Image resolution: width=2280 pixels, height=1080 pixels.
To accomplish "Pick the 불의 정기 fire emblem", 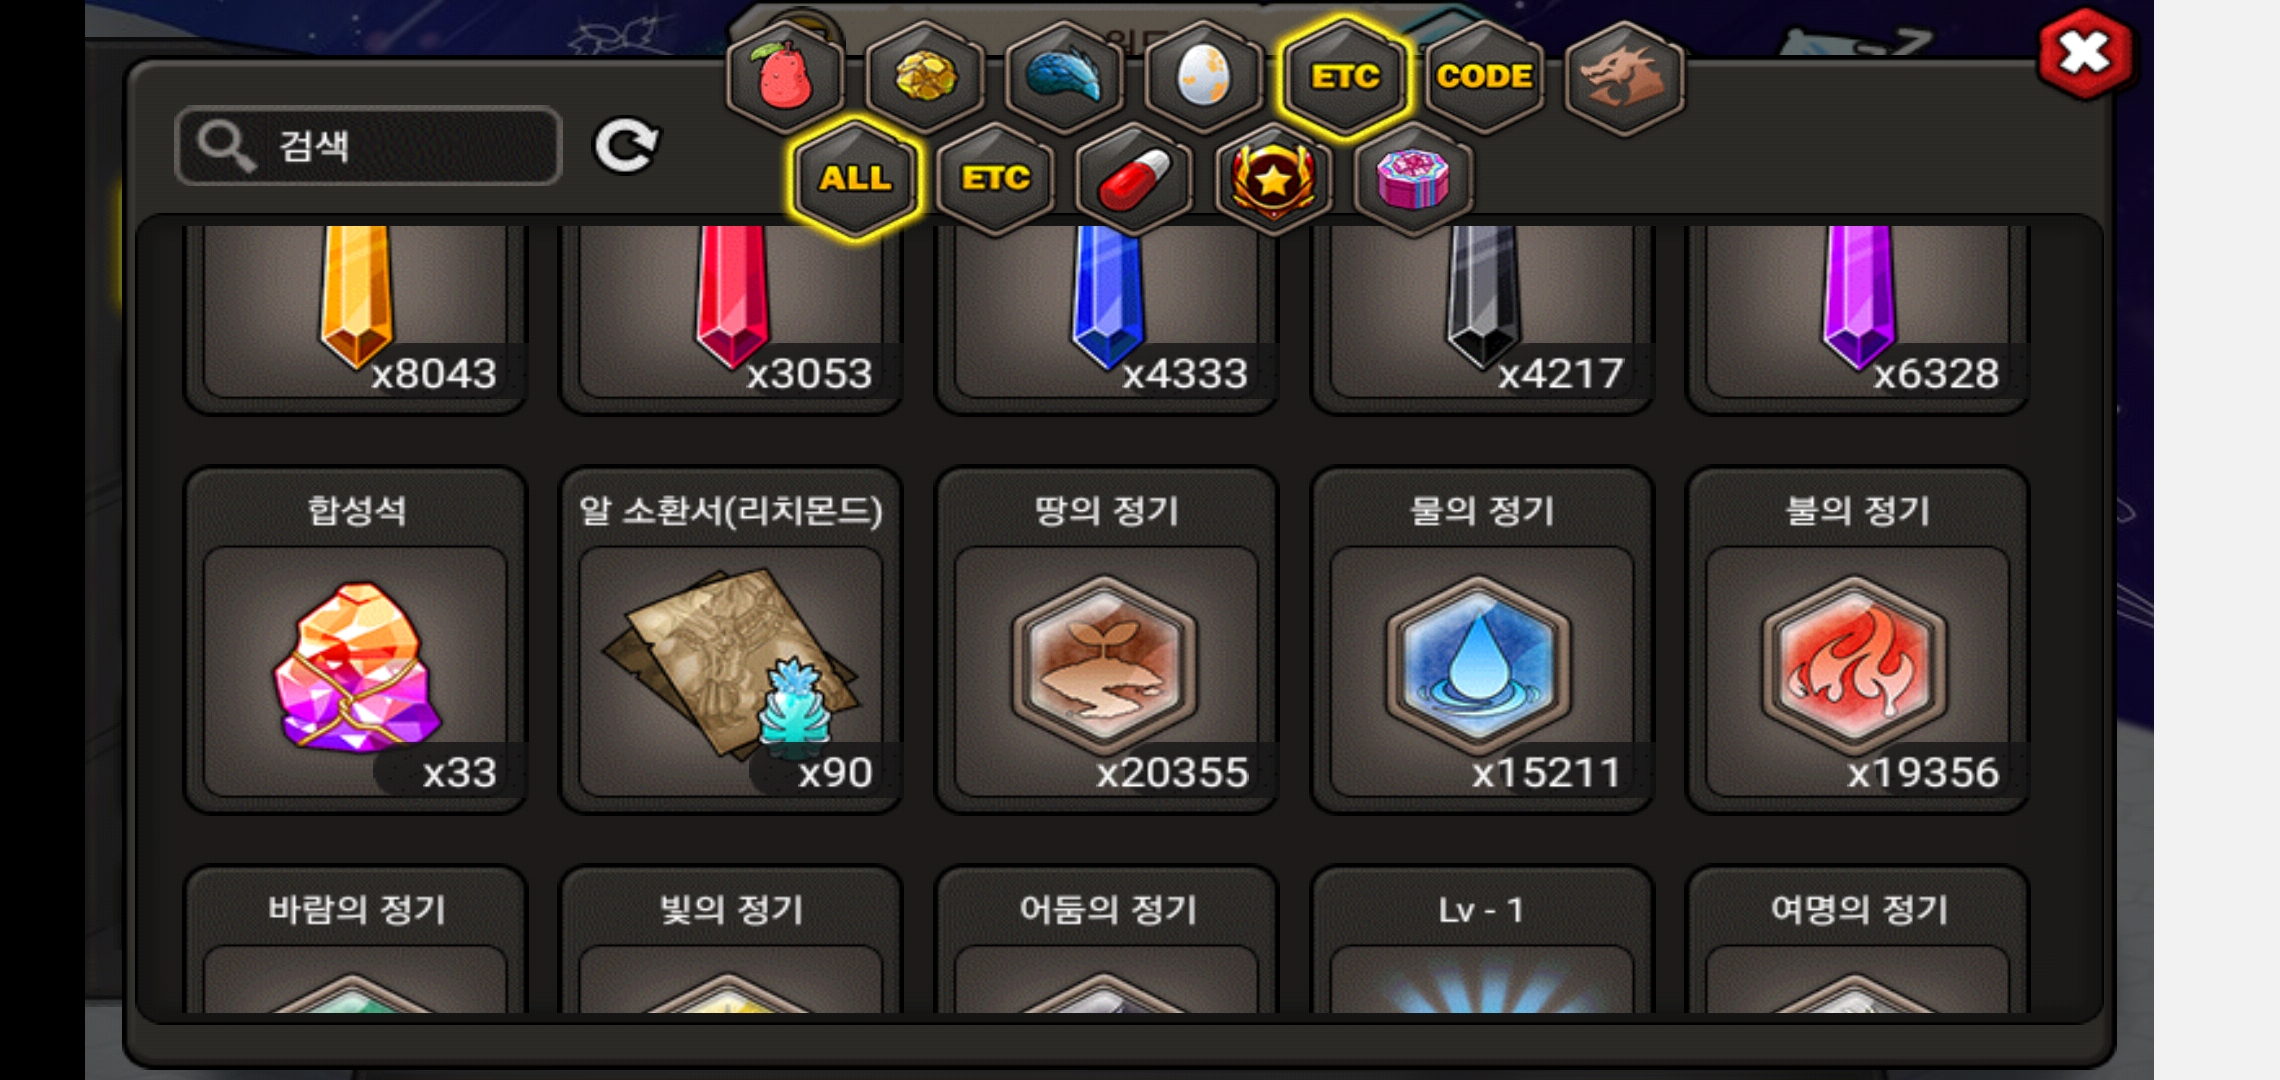I will 1858,640.
